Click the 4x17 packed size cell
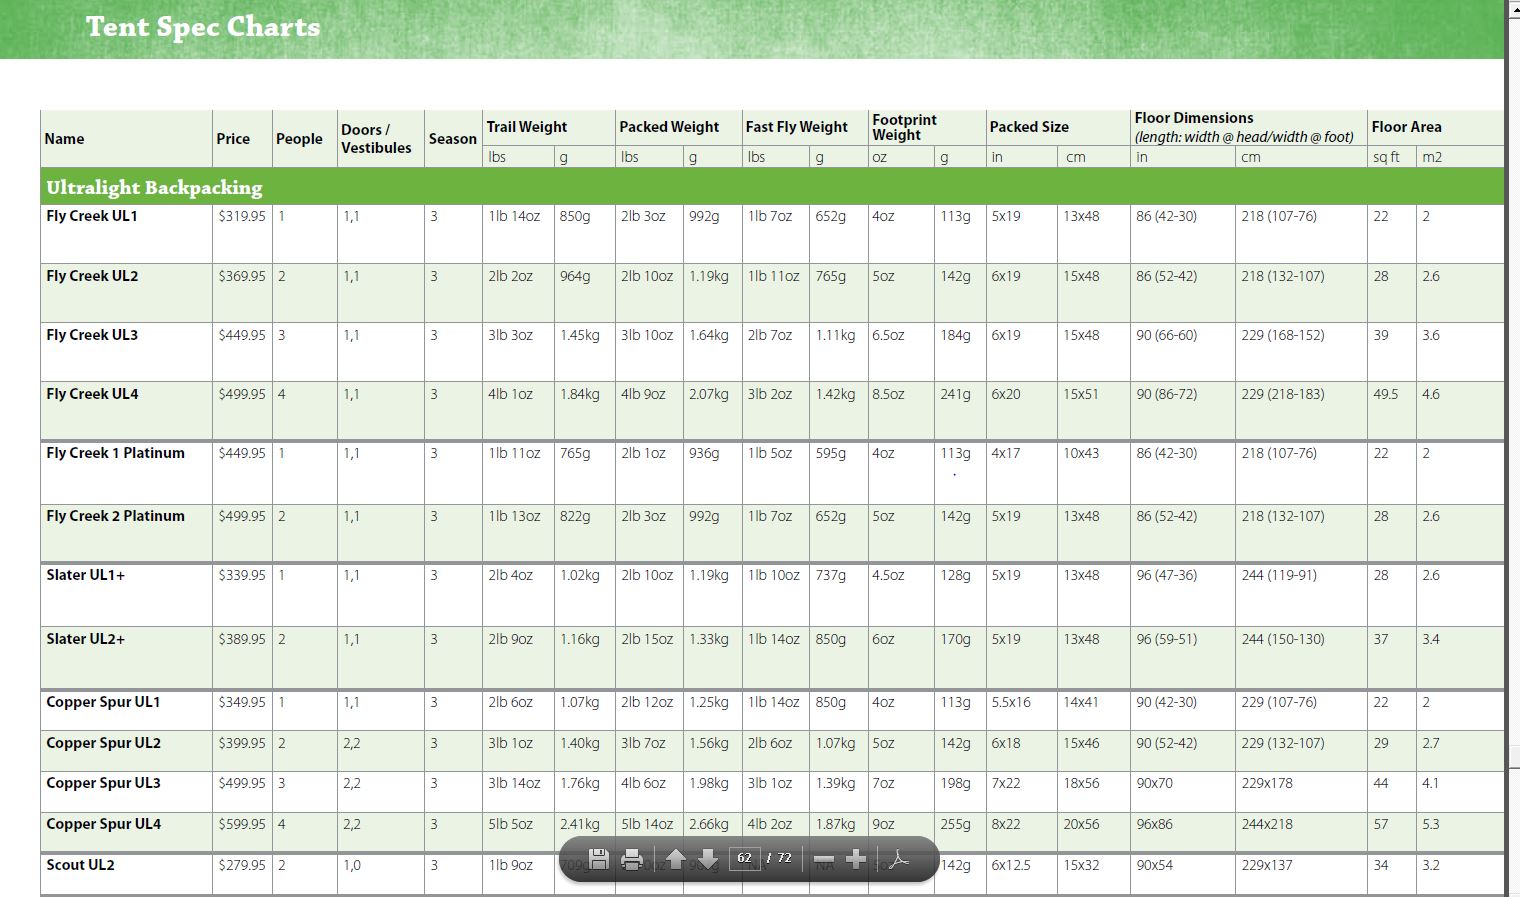This screenshot has height=897, width=1520. point(1006,453)
